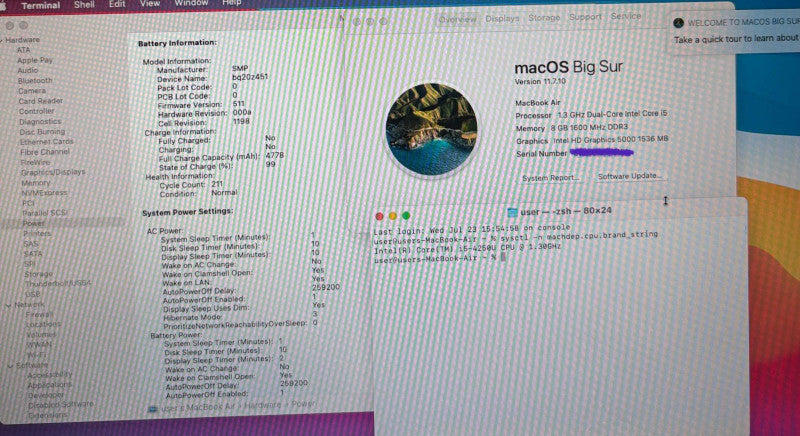This screenshot has height=436, width=800.
Task: Click the System Report button
Action: 551,178
